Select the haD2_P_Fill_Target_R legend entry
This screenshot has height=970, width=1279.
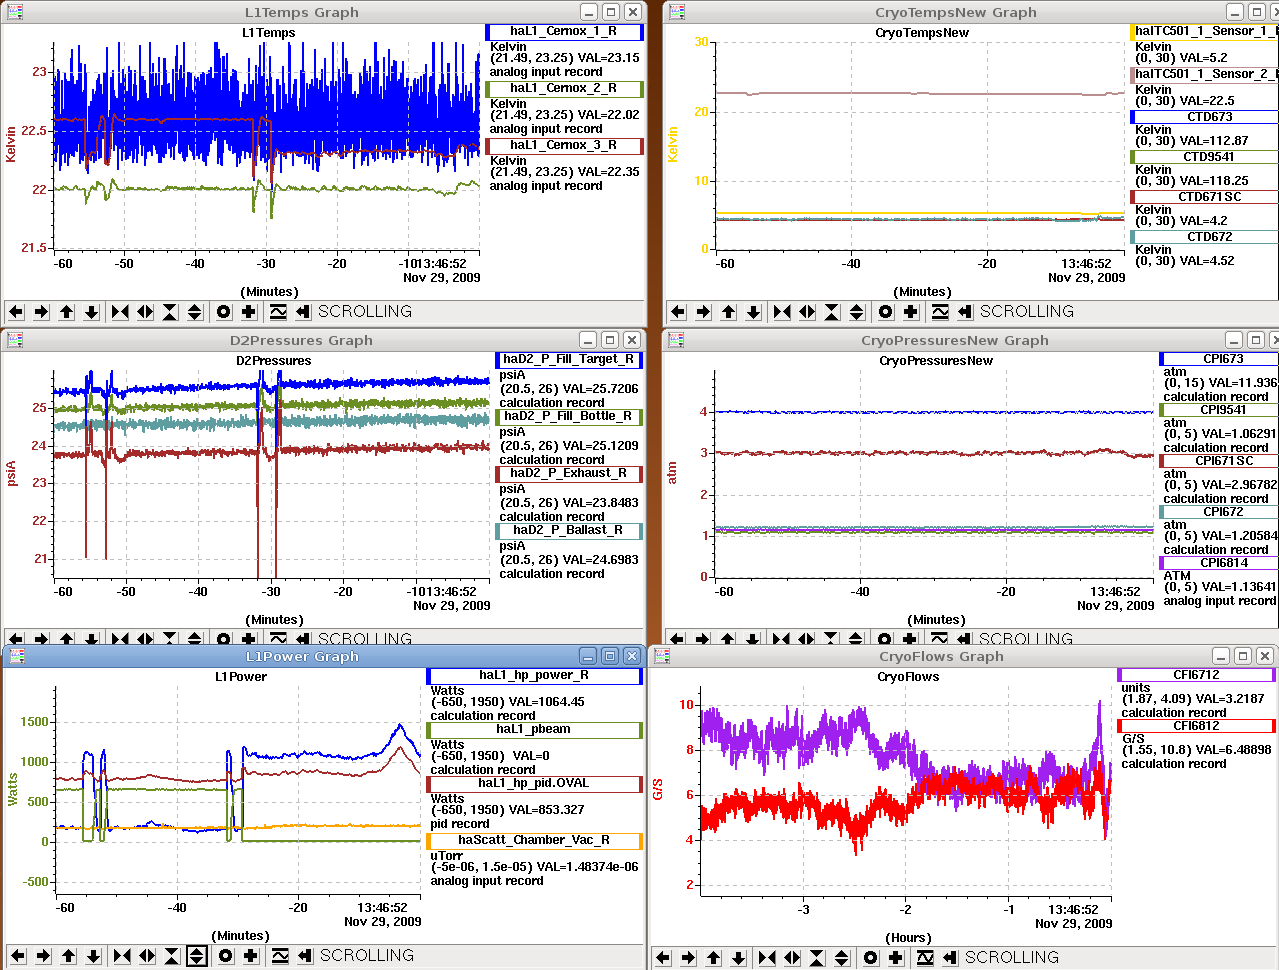click(x=569, y=360)
